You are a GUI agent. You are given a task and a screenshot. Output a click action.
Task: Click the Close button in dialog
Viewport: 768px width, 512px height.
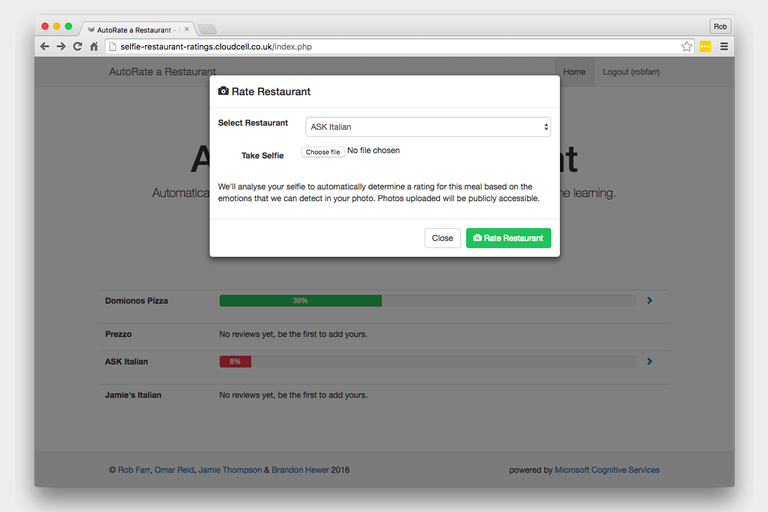[x=442, y=238]
